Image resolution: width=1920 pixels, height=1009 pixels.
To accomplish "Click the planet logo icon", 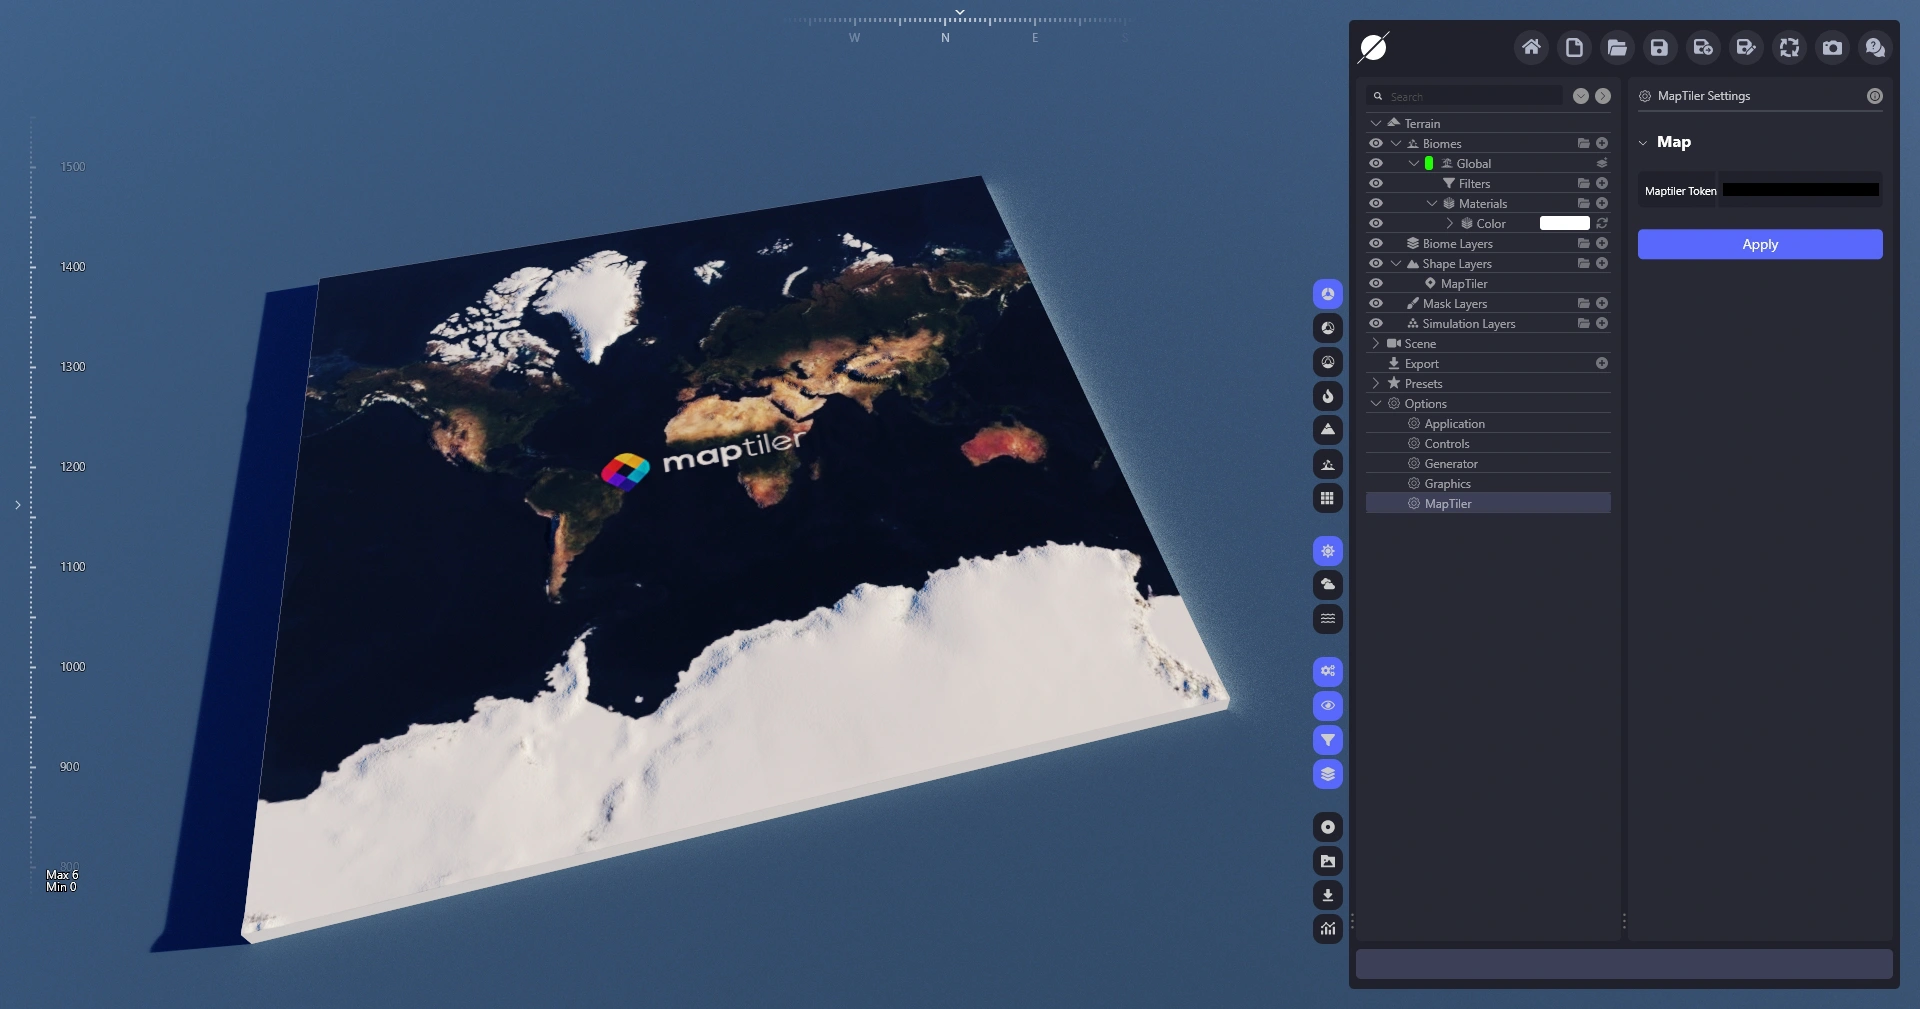I will coord(1374,47).
